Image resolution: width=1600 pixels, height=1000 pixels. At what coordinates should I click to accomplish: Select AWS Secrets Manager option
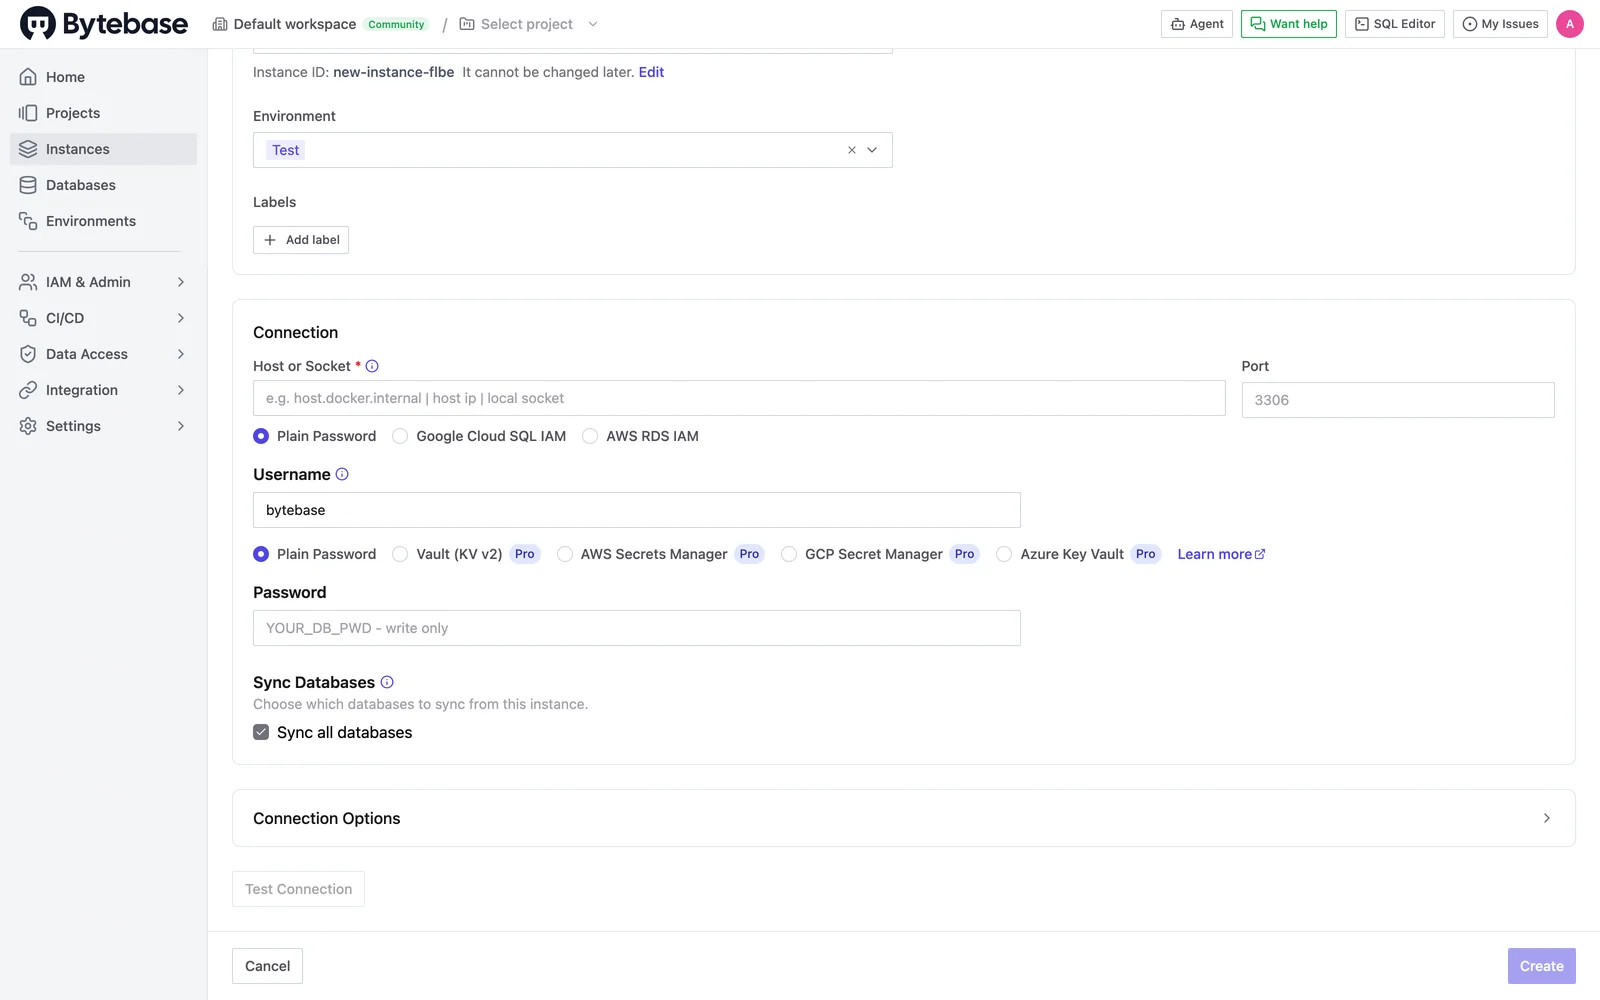coord(565,554)
